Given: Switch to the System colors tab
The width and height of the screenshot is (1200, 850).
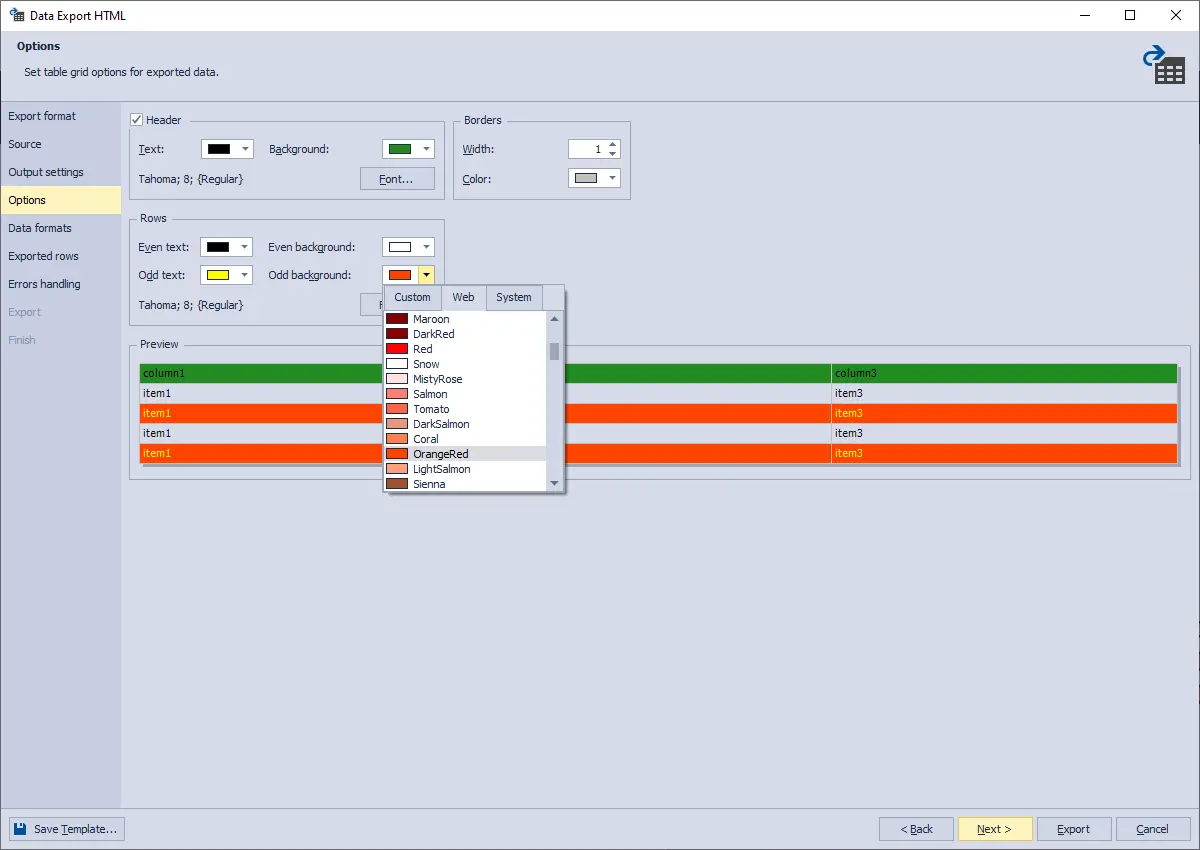Looking at the screenshot, I should pyautogui.click(x=513, y=297).
